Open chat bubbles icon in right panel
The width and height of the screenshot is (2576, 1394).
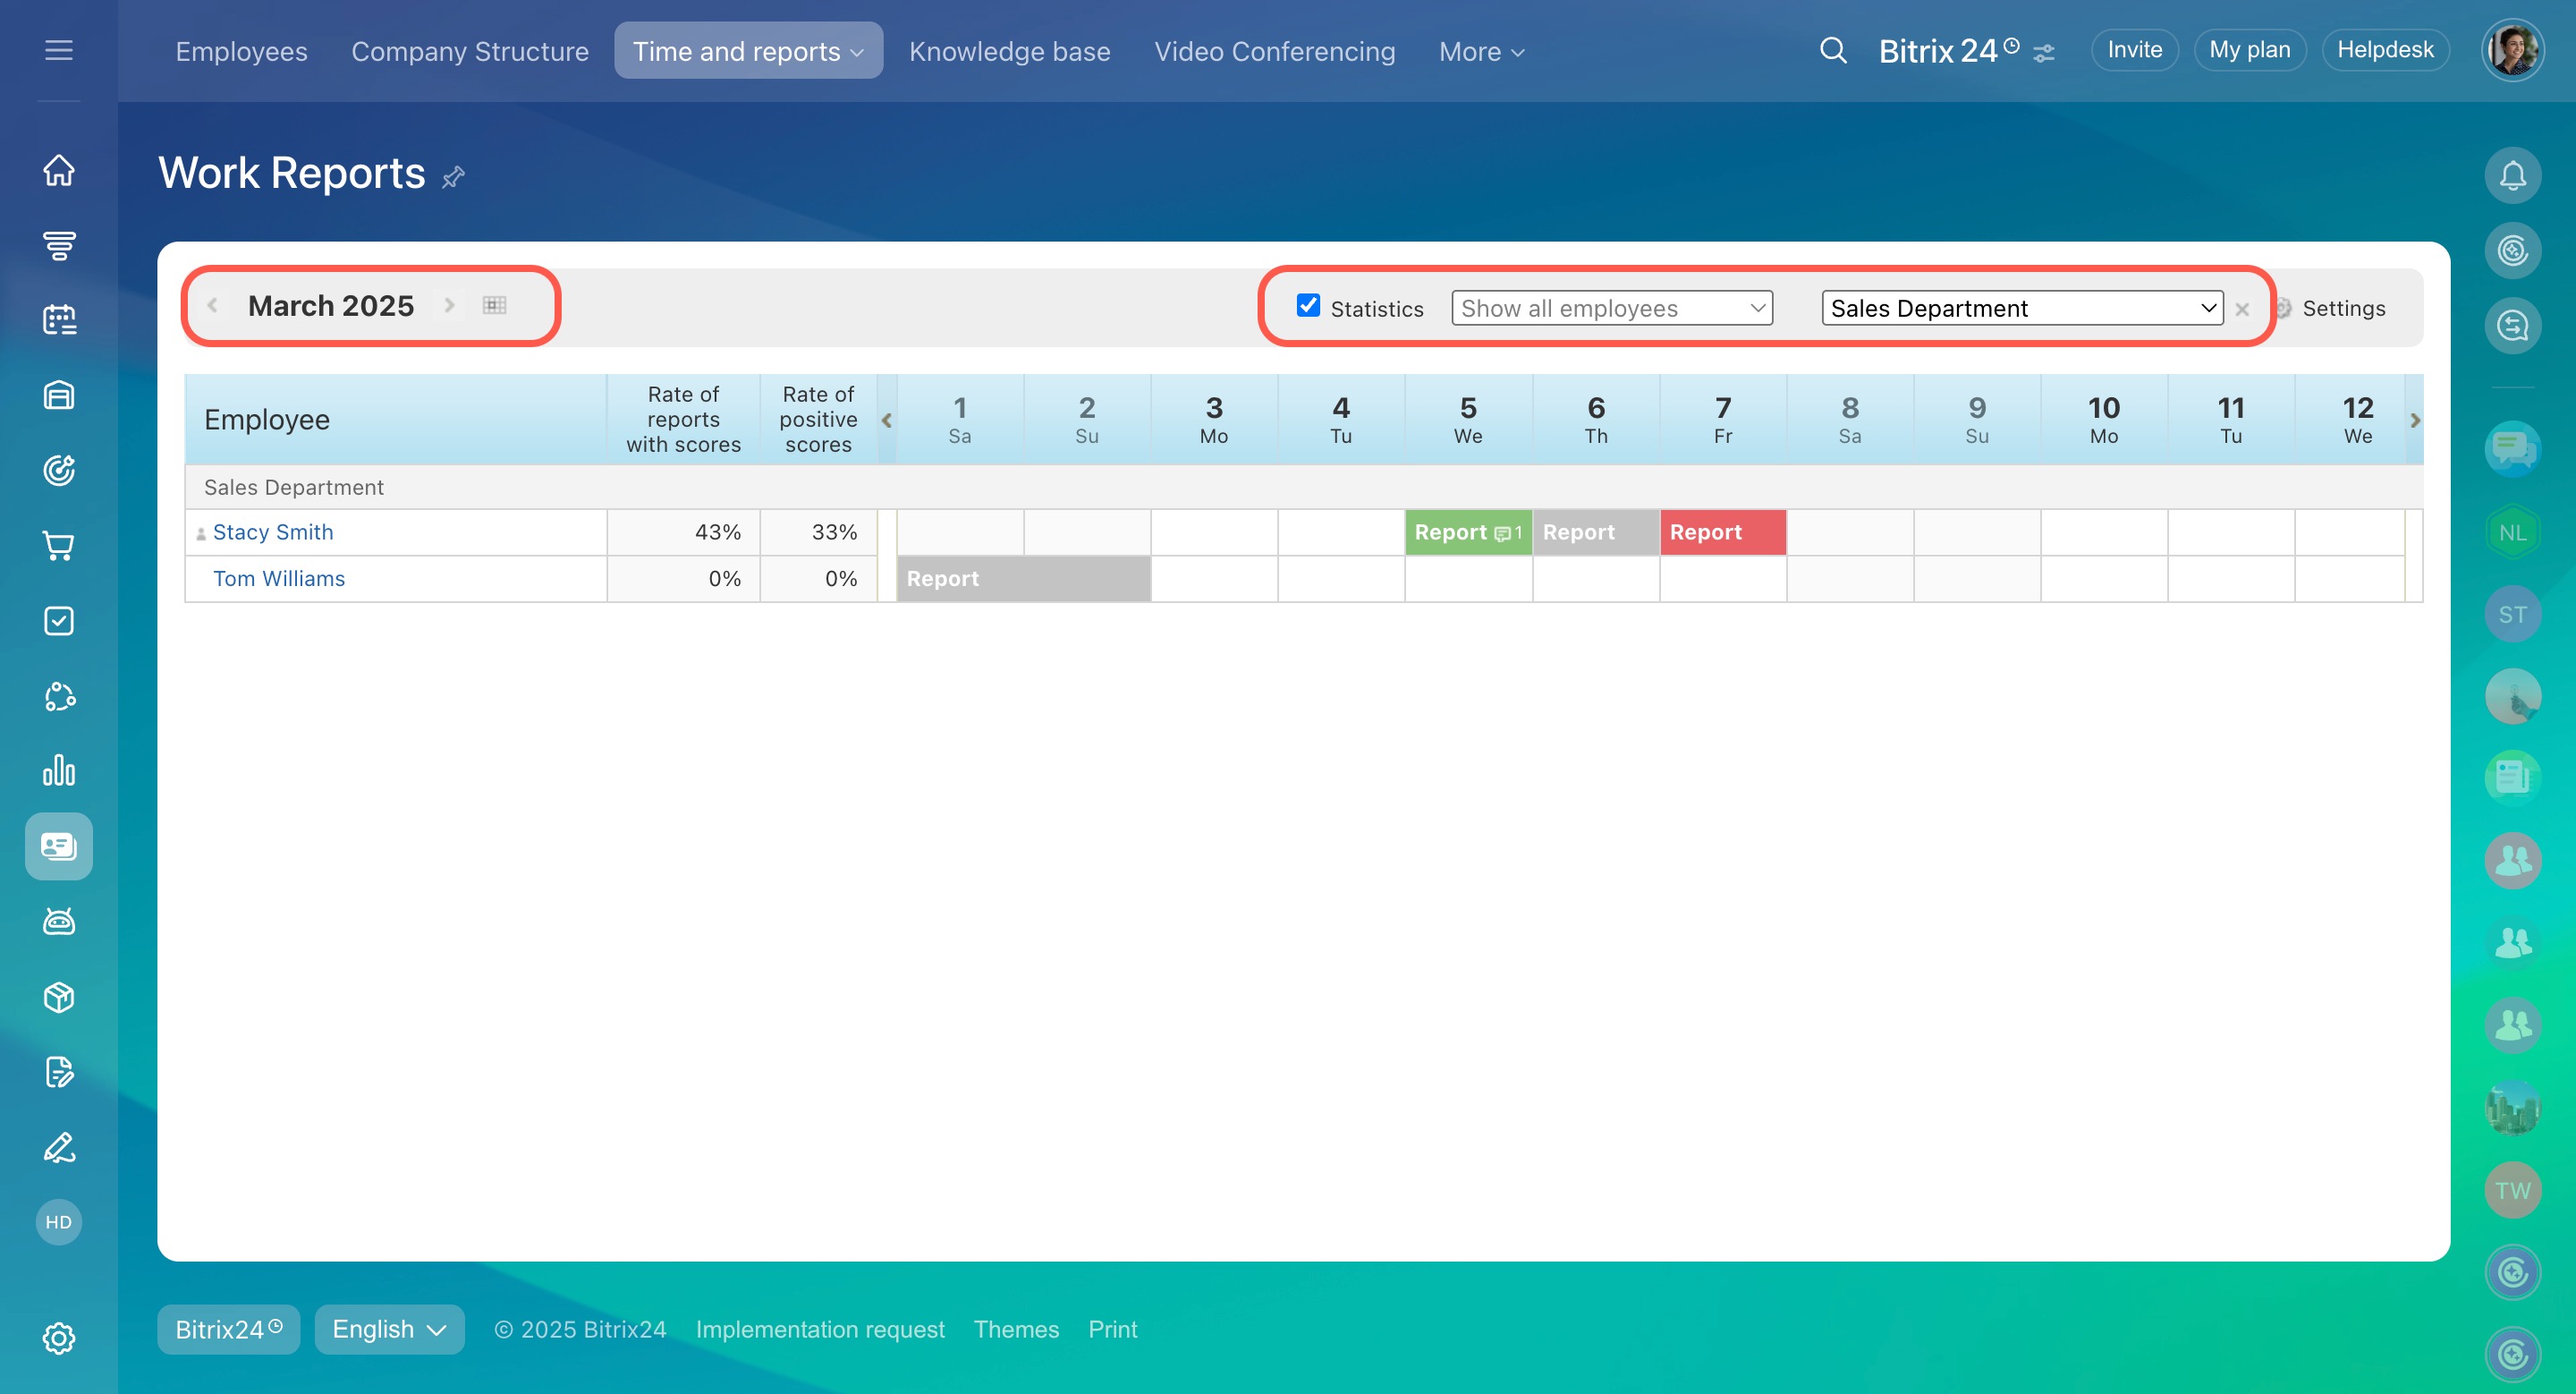(2512, 449)
